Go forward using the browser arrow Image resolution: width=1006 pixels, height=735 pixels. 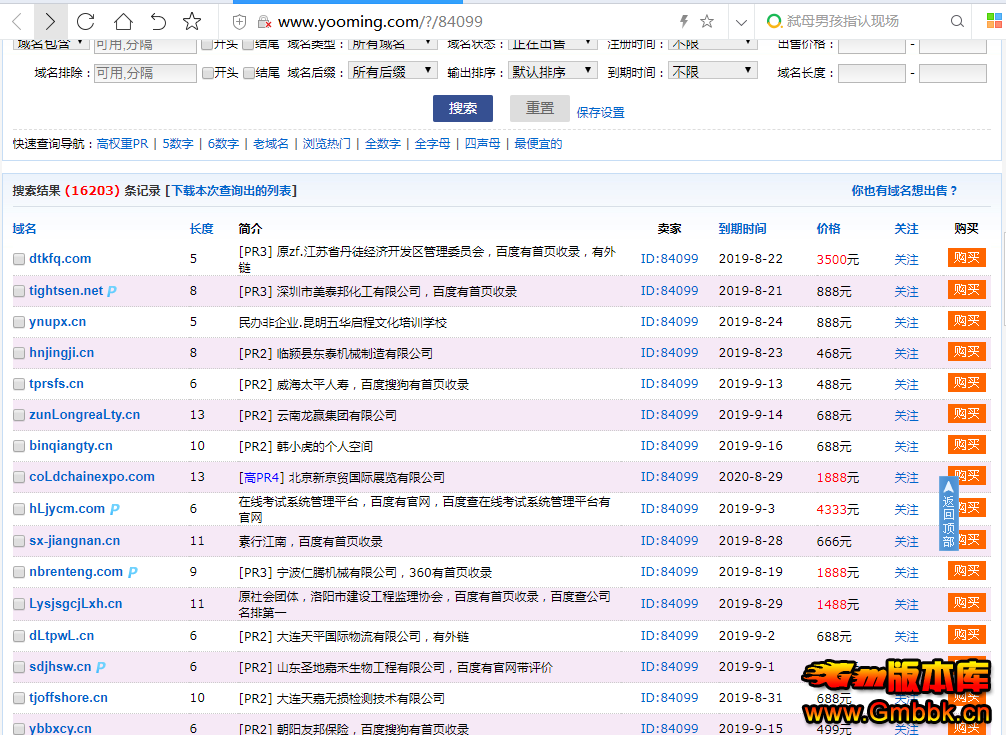click(50, 22)
